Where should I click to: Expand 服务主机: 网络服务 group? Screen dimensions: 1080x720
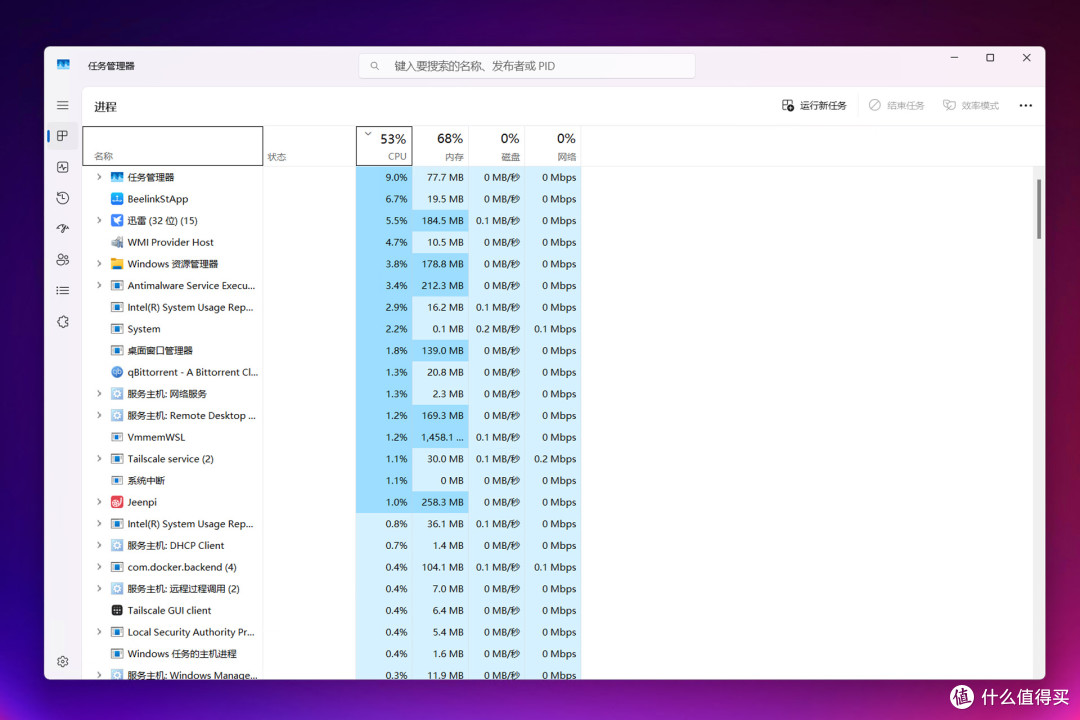pyautogui.click(x=98, y=394)
